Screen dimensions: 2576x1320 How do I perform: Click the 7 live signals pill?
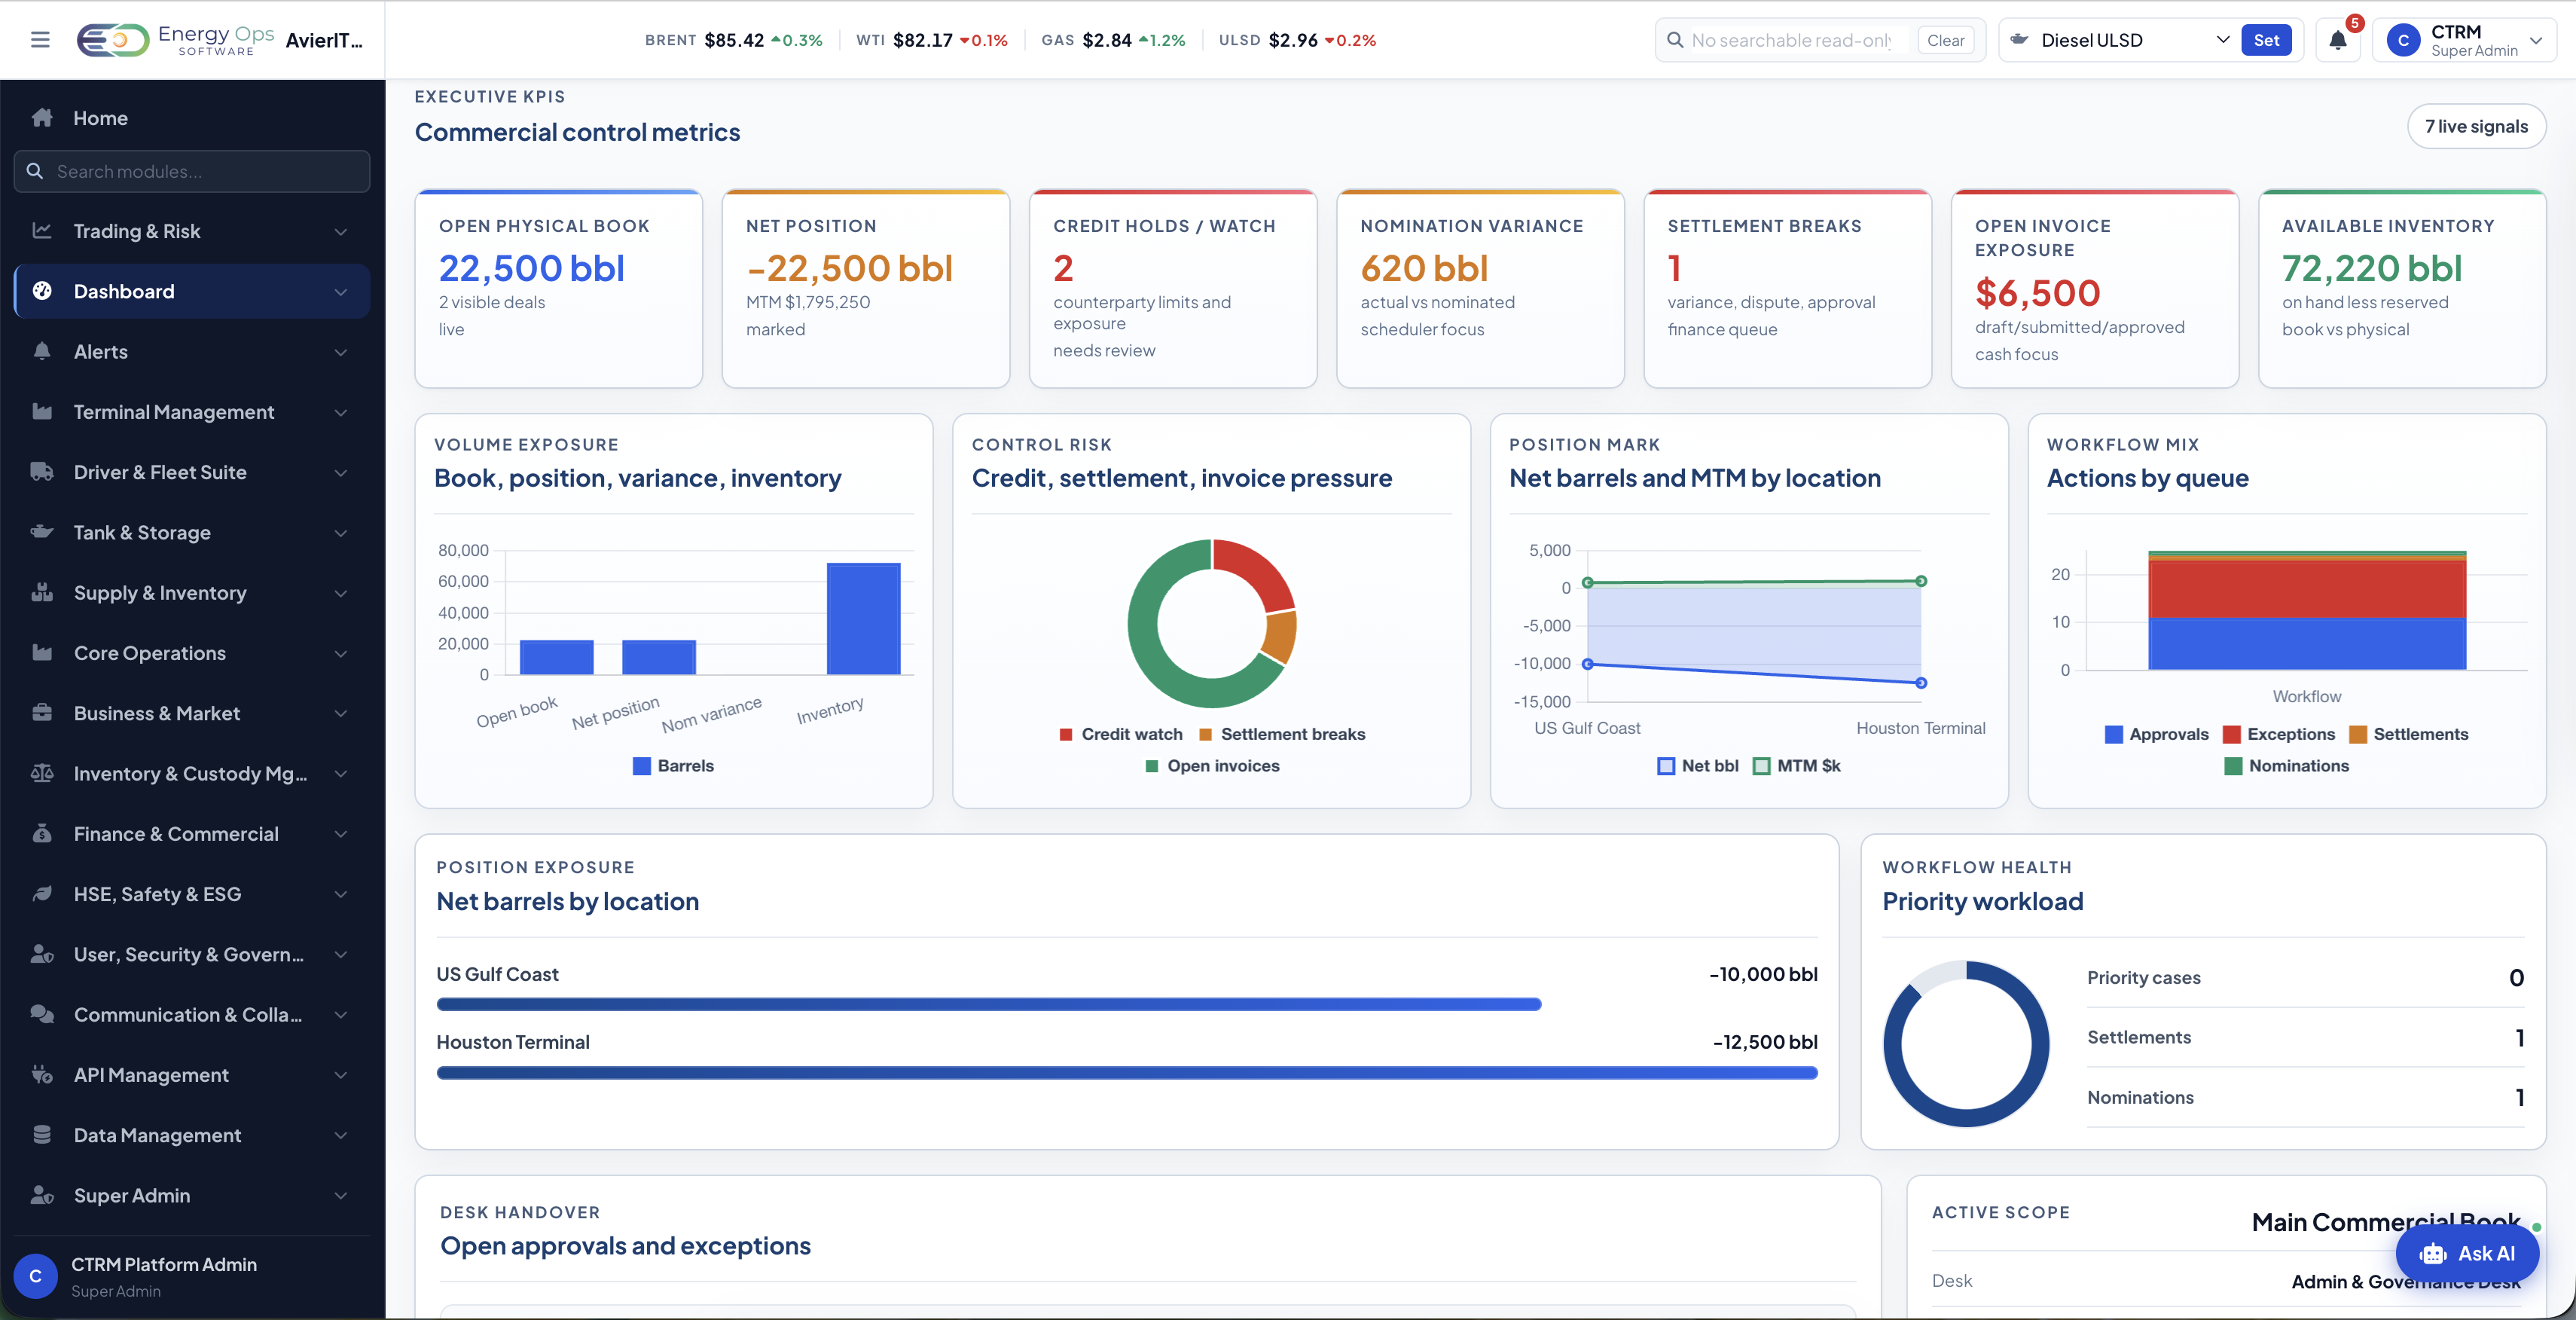click(2476, 126)
